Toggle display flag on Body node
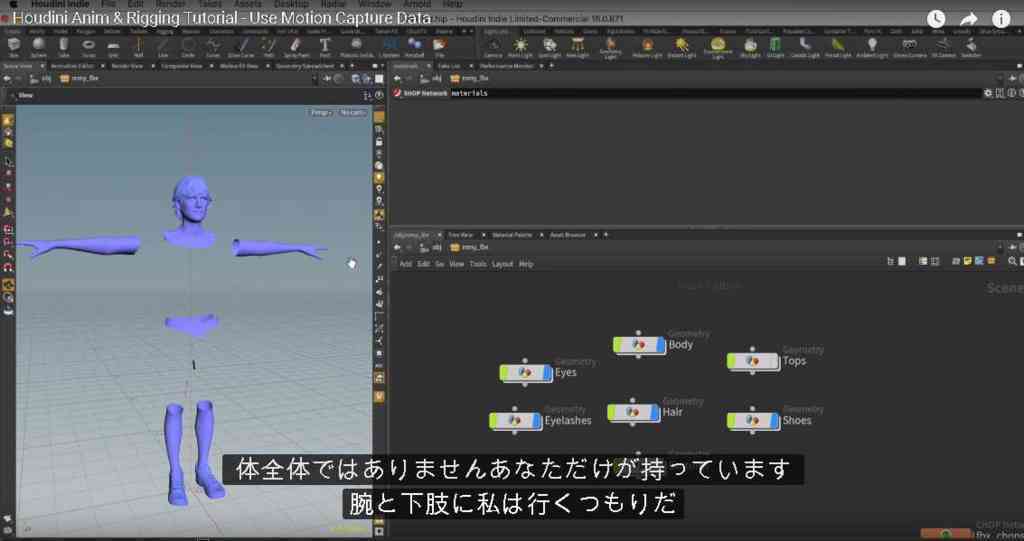 pos(662,345)
